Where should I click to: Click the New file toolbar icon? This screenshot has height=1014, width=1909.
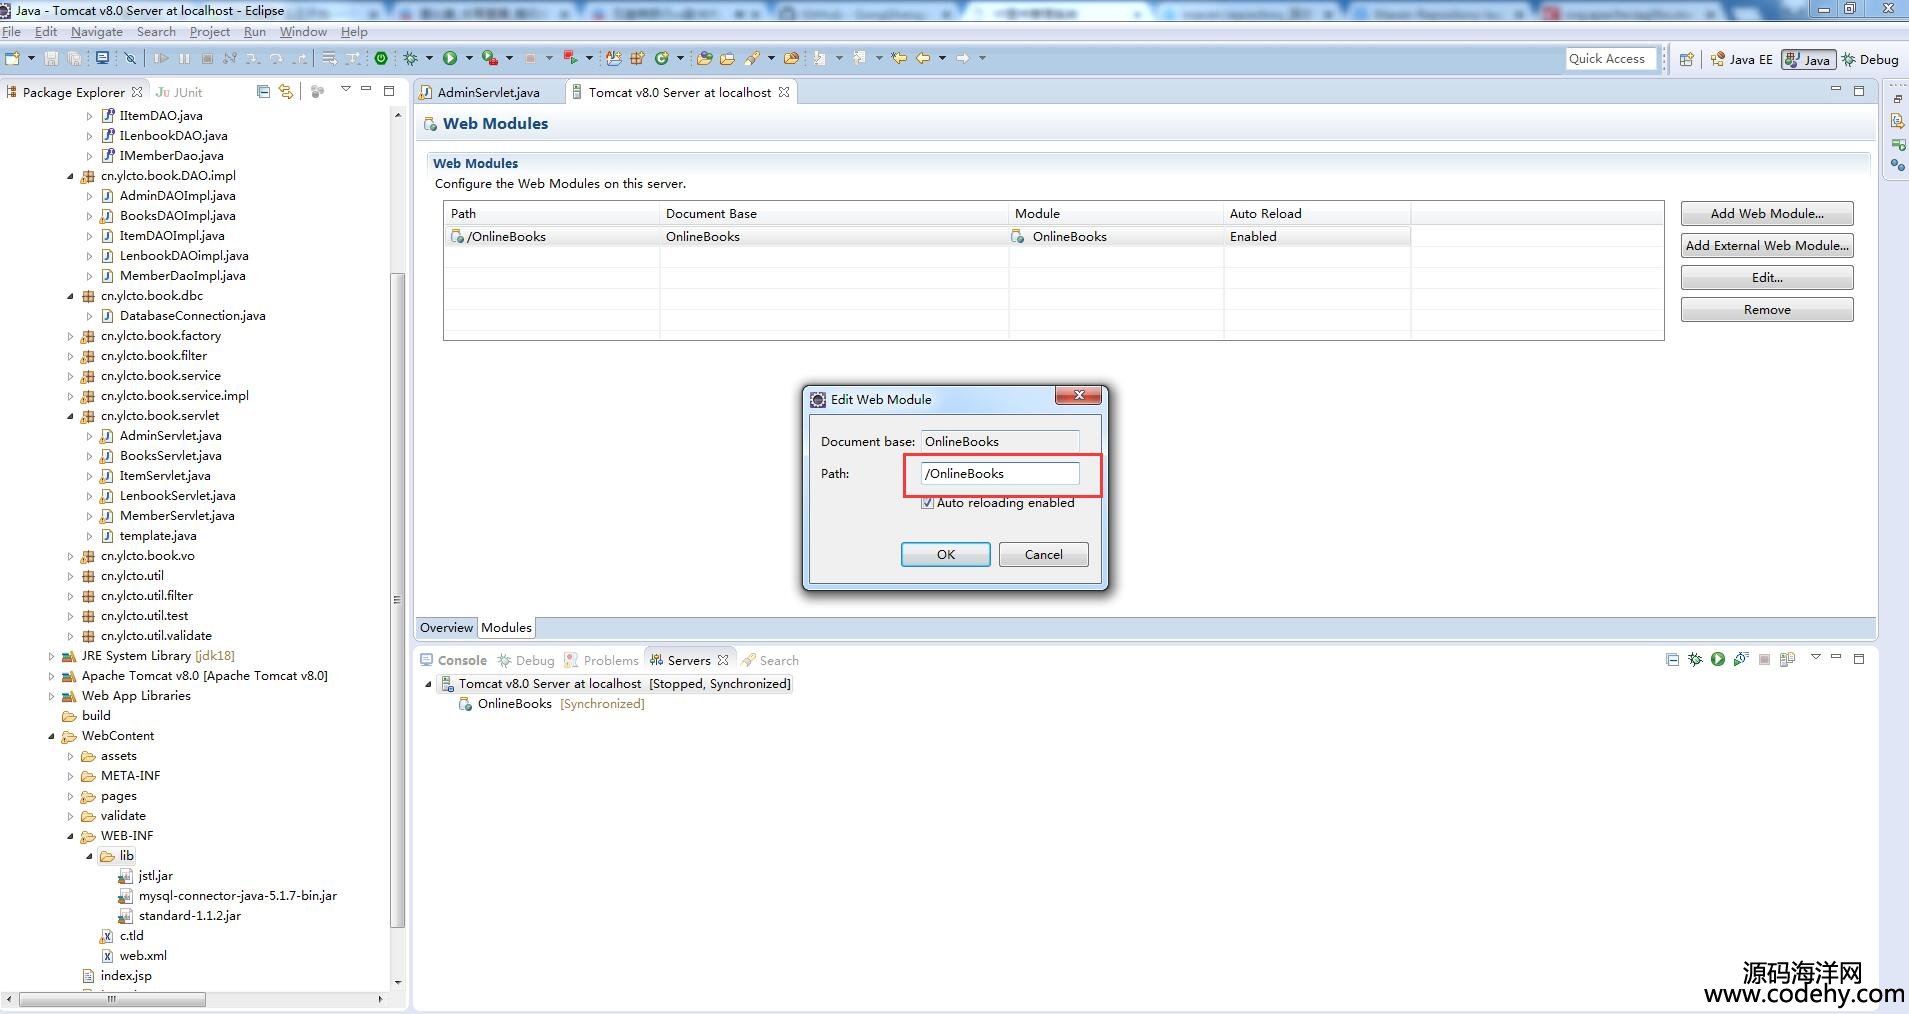click(x=12, y=58)
